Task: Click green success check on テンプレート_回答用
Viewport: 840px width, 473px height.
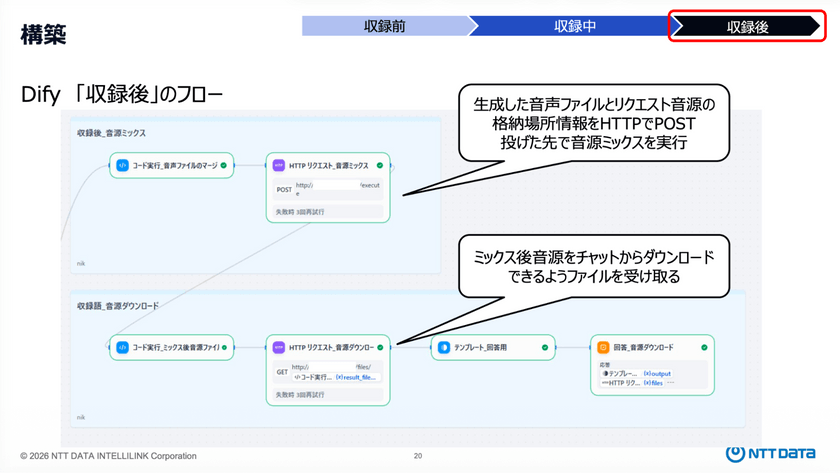Action: 545,347
